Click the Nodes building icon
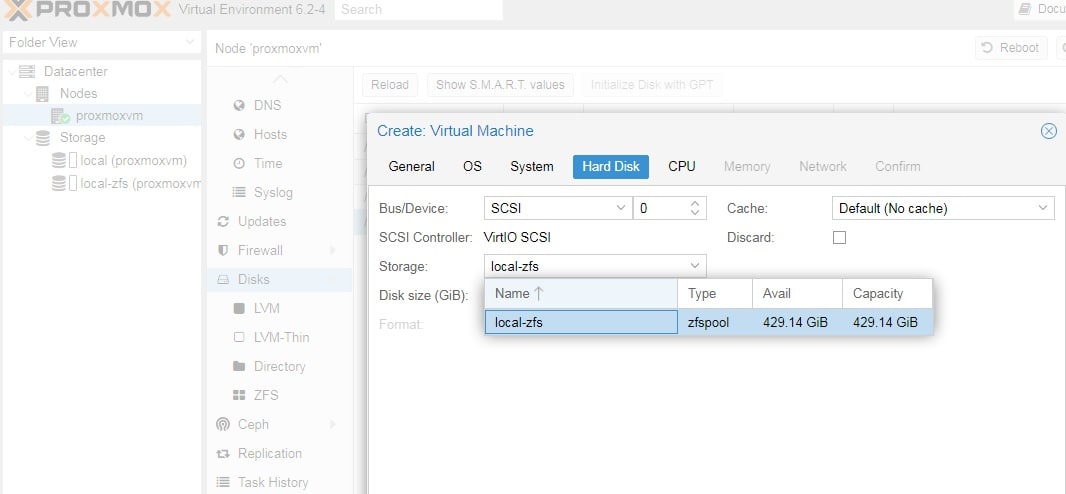The image size is (1066, 494). click(x=42, y=93)
